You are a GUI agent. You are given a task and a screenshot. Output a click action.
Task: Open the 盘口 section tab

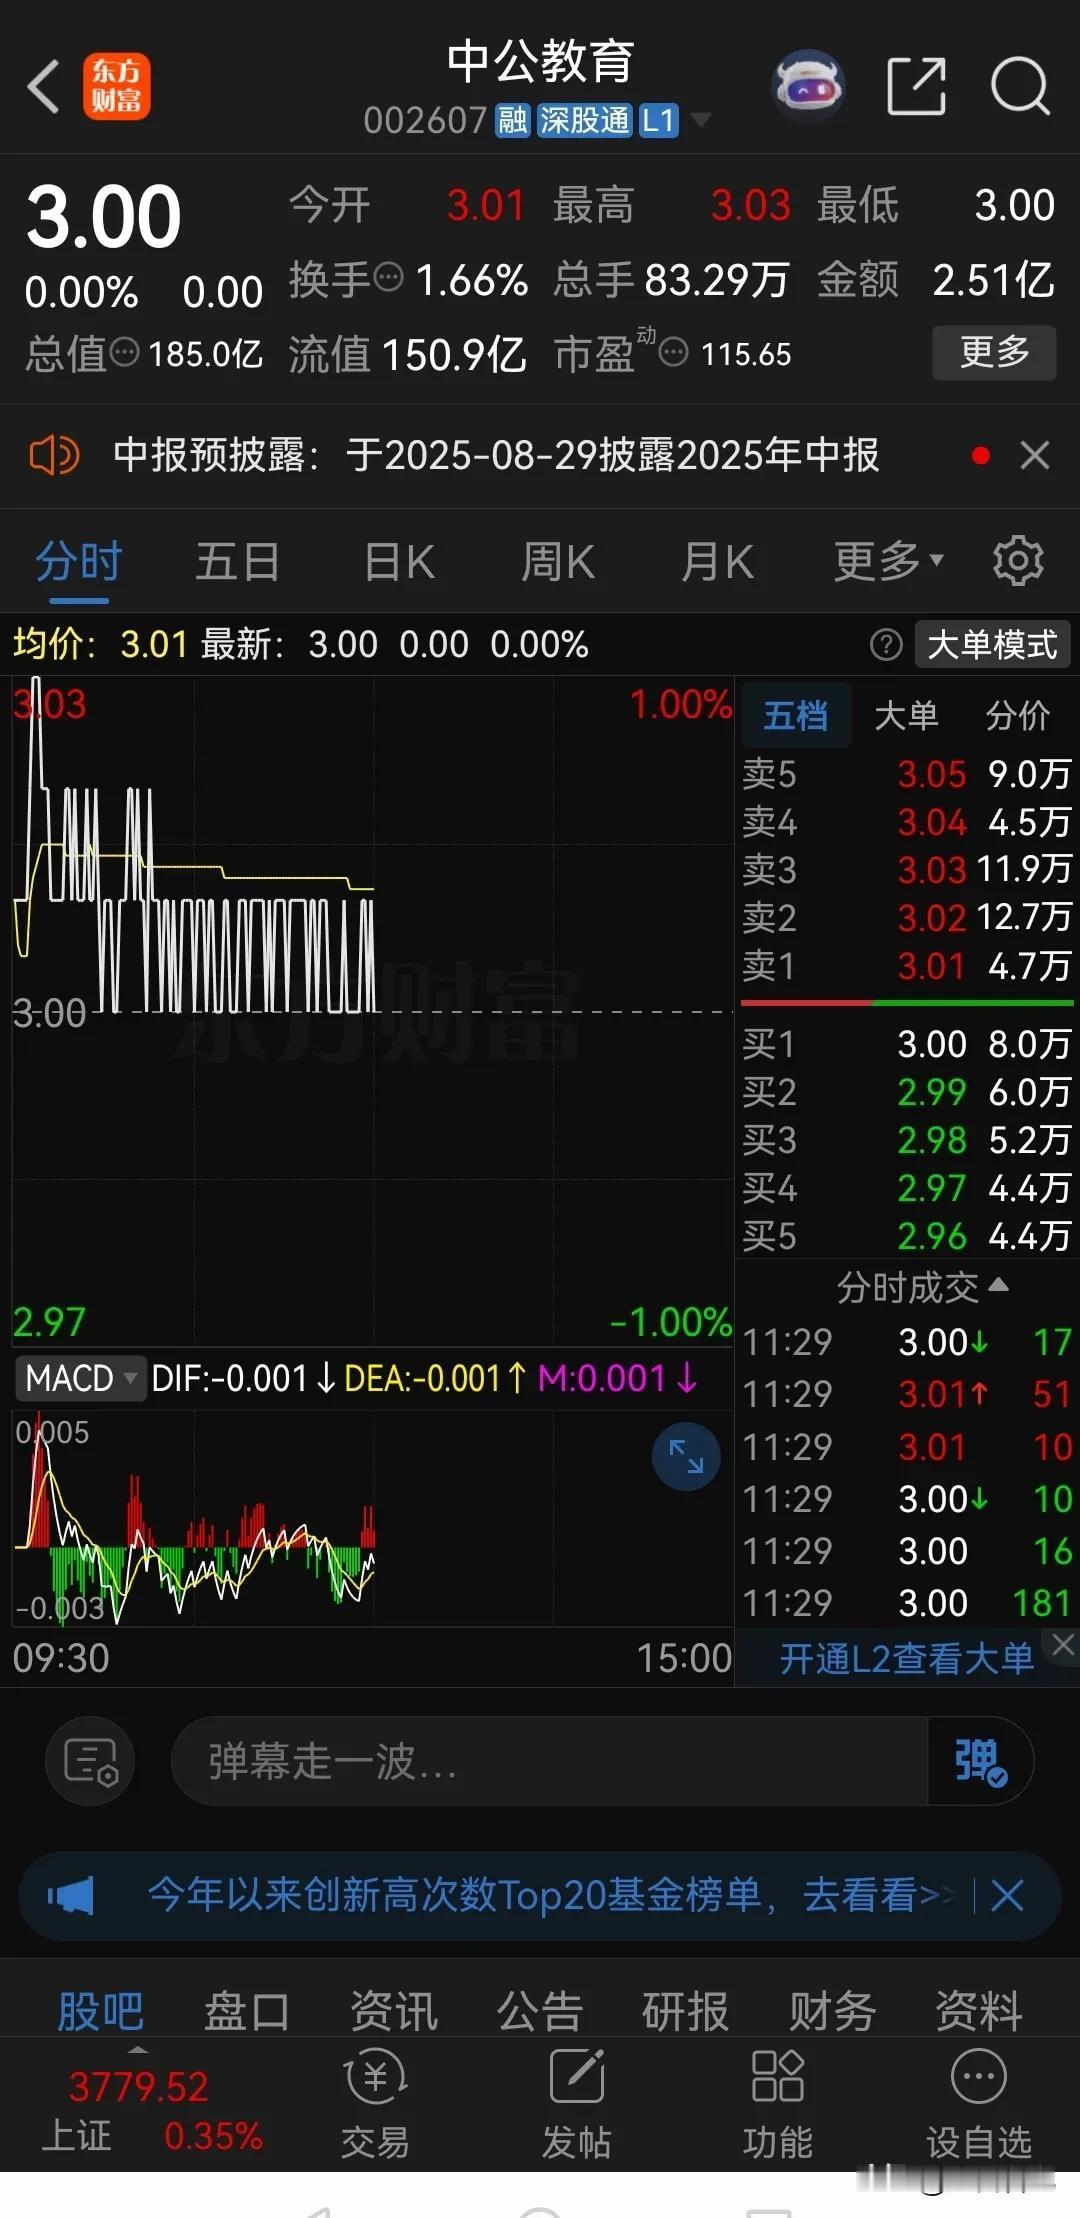click(x=247, y=2011)
